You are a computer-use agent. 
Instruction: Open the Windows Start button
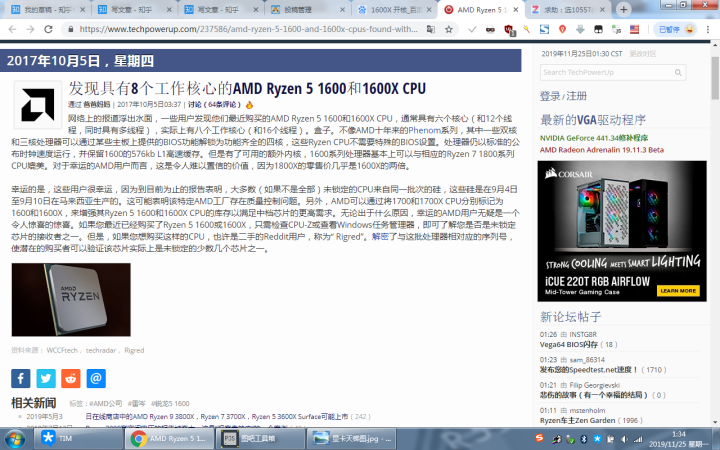[14, 439]
